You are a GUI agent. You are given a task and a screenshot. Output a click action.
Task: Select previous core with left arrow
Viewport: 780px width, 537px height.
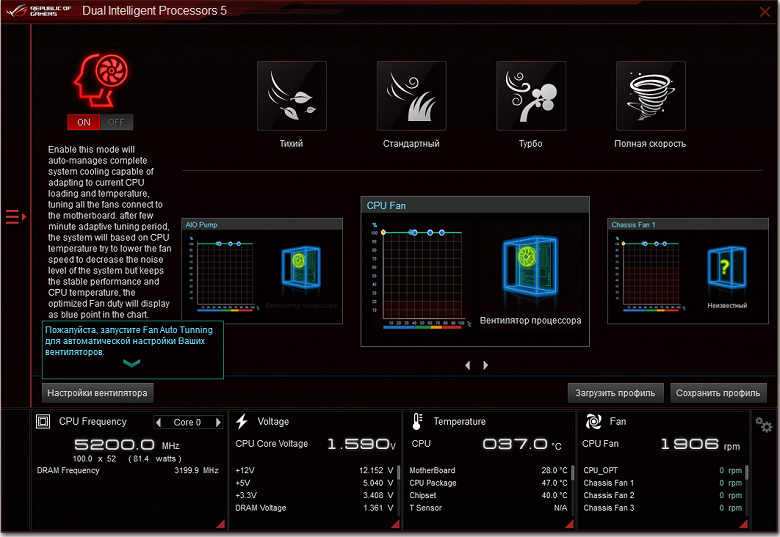159,422
